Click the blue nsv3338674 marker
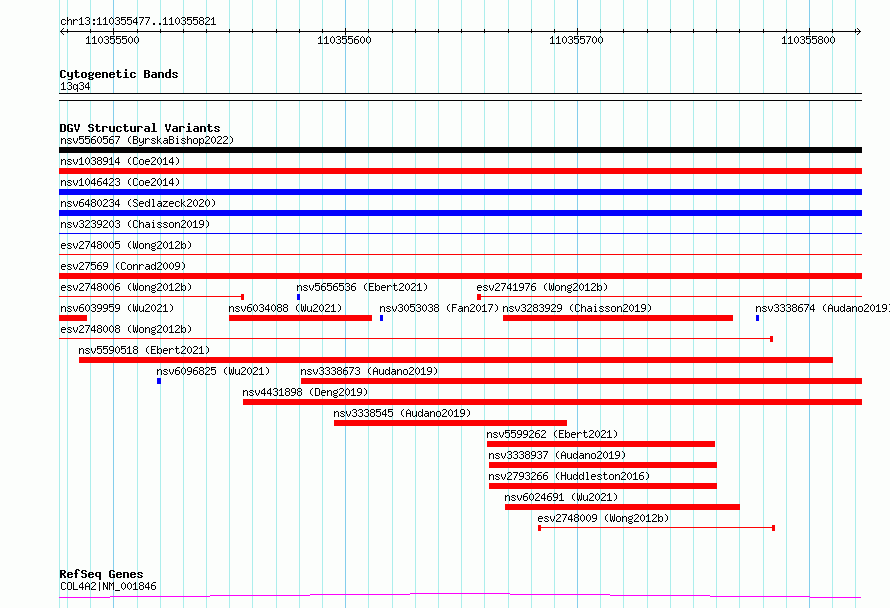Image resolution: width=890 pixels, height=608 pixels. [757, 318]
